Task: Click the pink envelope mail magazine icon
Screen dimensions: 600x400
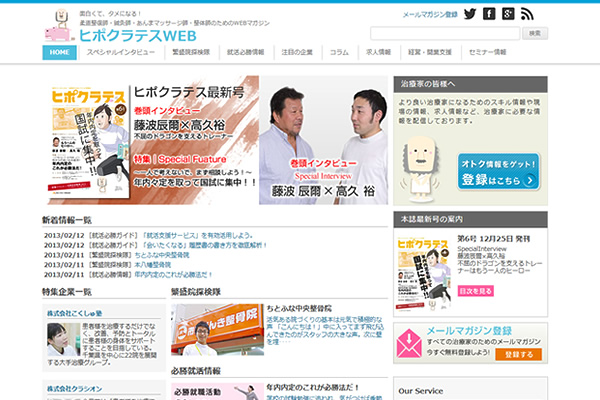Action: (412, 345)
